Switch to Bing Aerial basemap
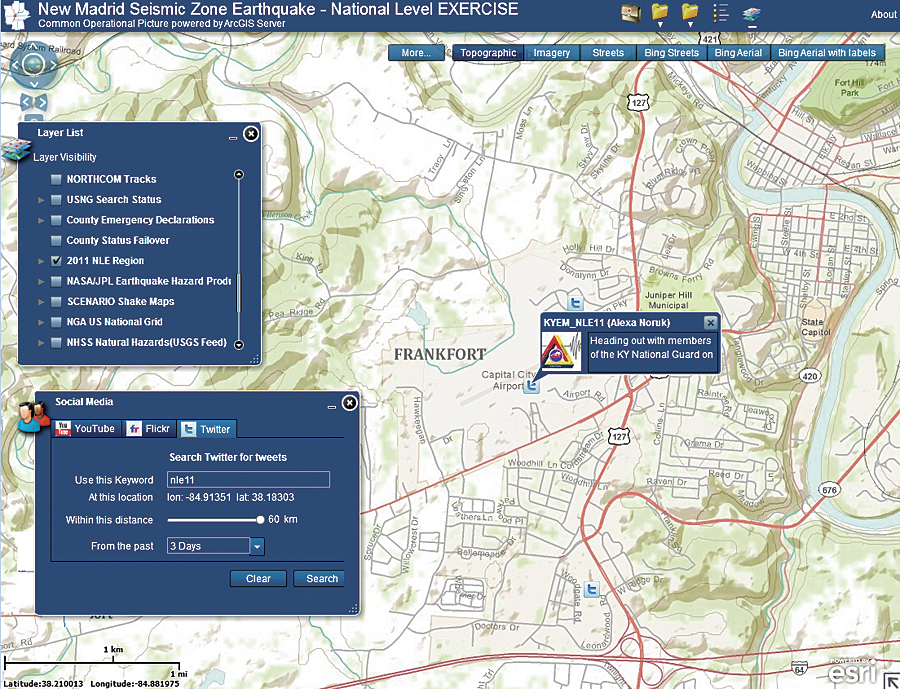 (x=738, y=53)
